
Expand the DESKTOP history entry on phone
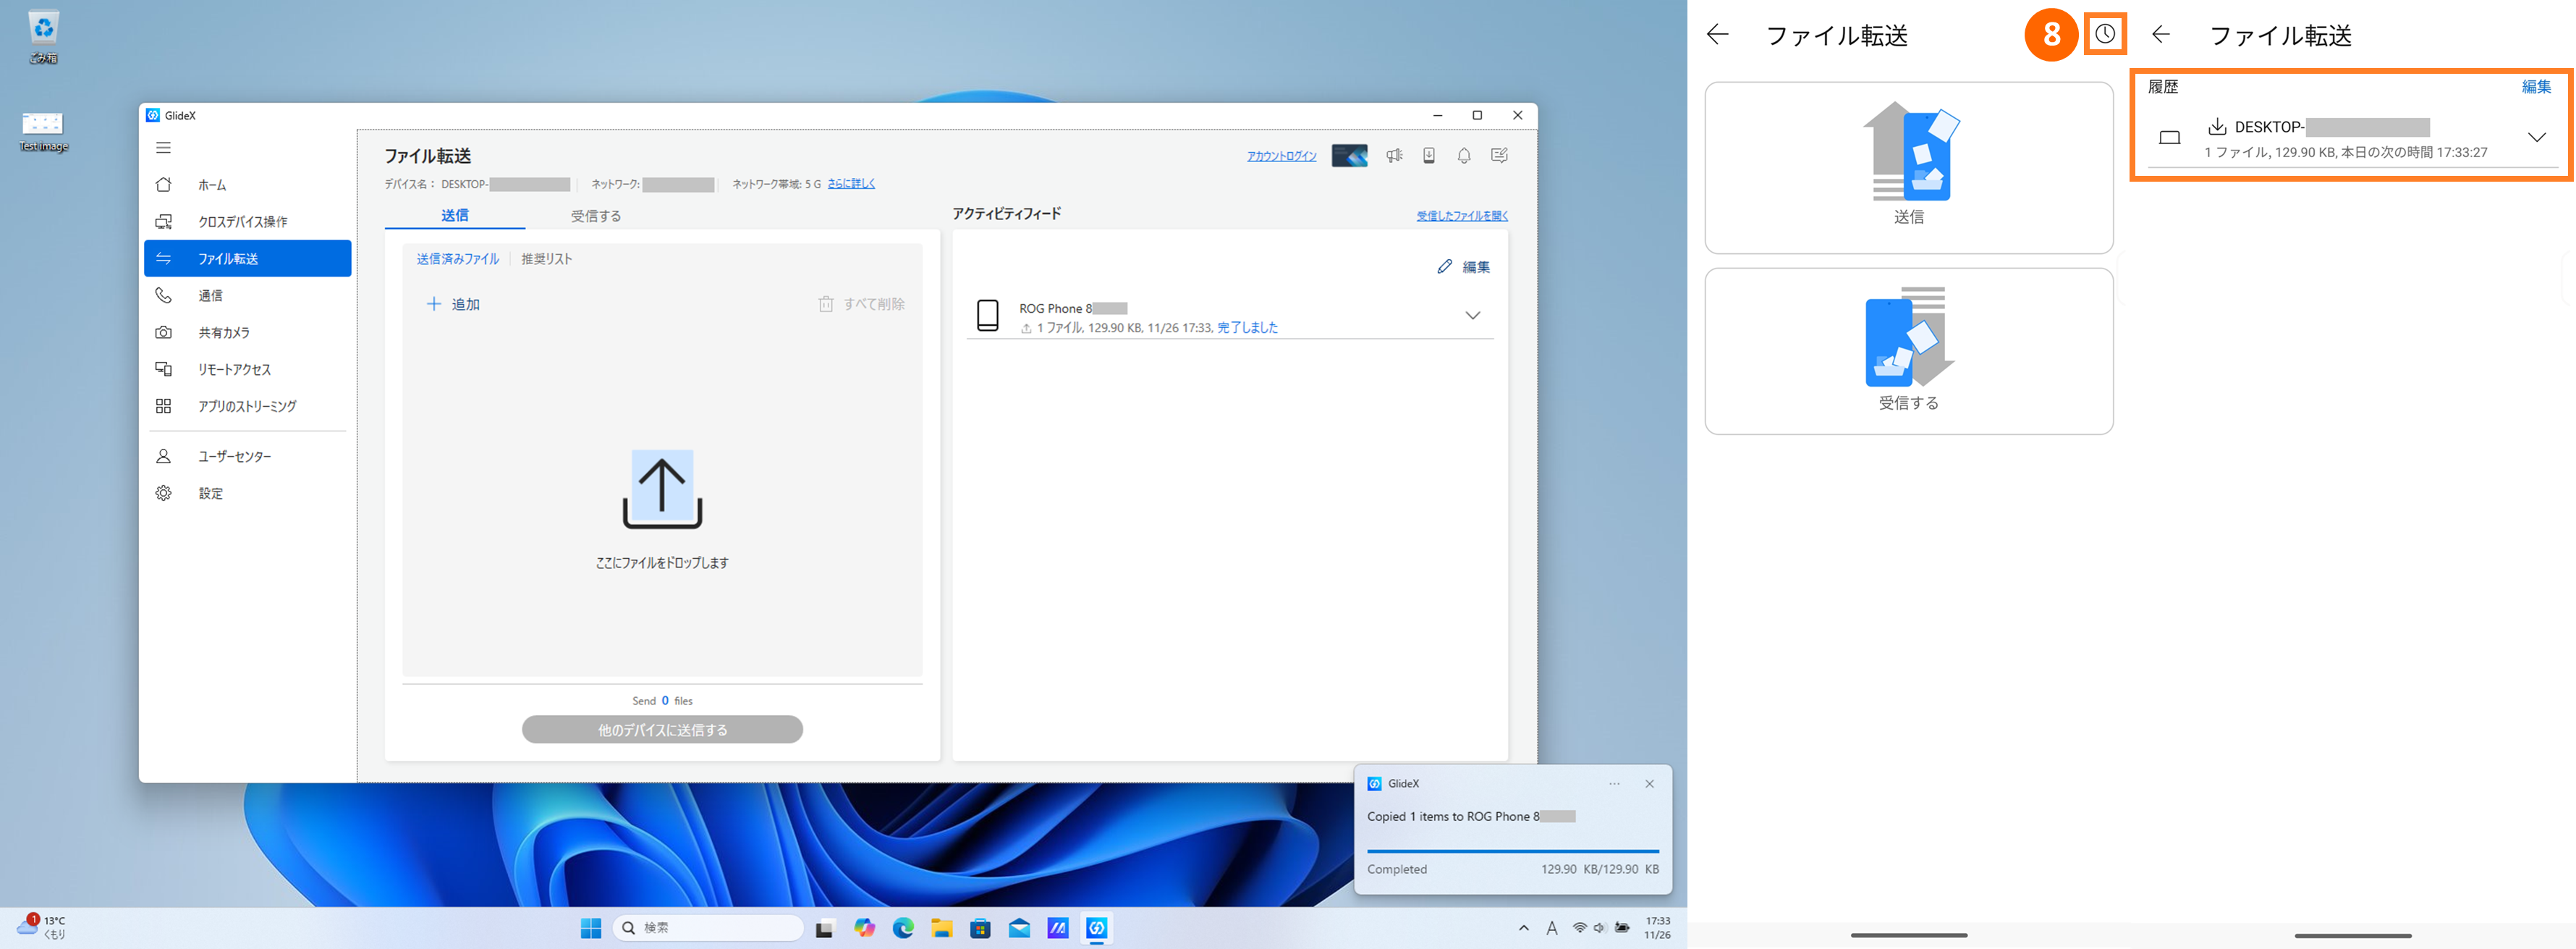tap(2536, 138)
